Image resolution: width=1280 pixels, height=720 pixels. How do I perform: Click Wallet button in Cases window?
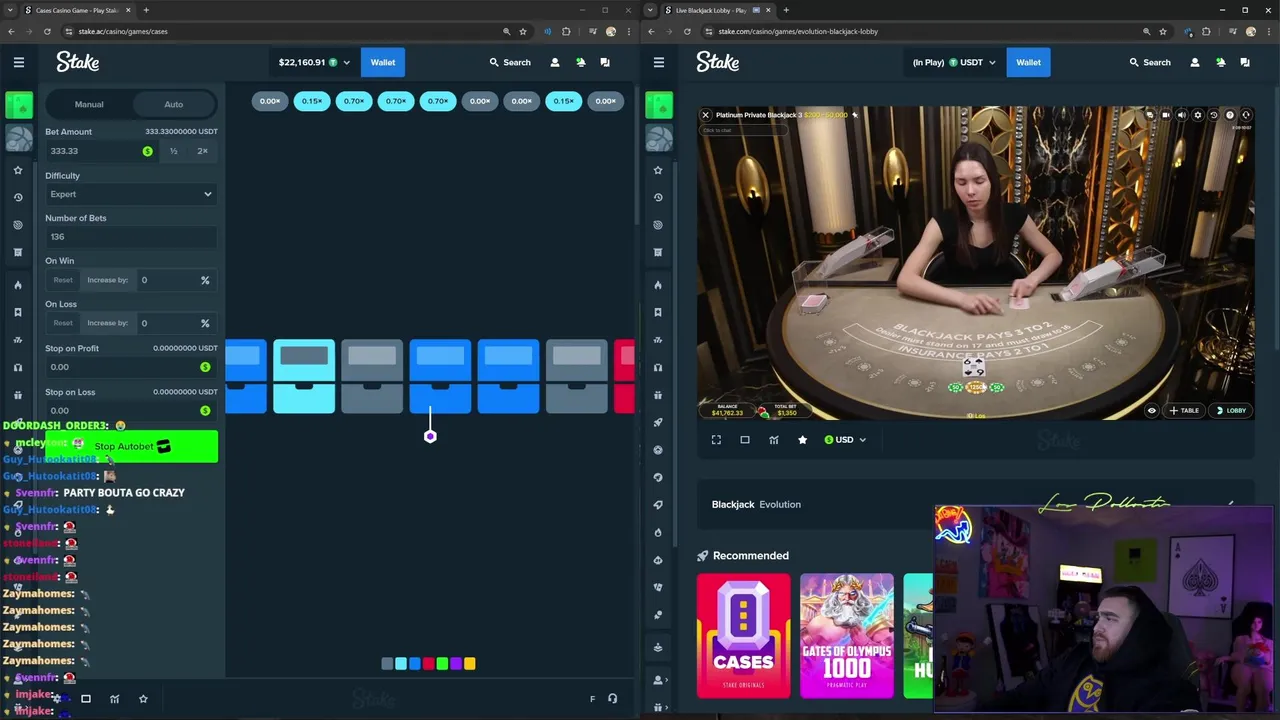pos(383,62)
